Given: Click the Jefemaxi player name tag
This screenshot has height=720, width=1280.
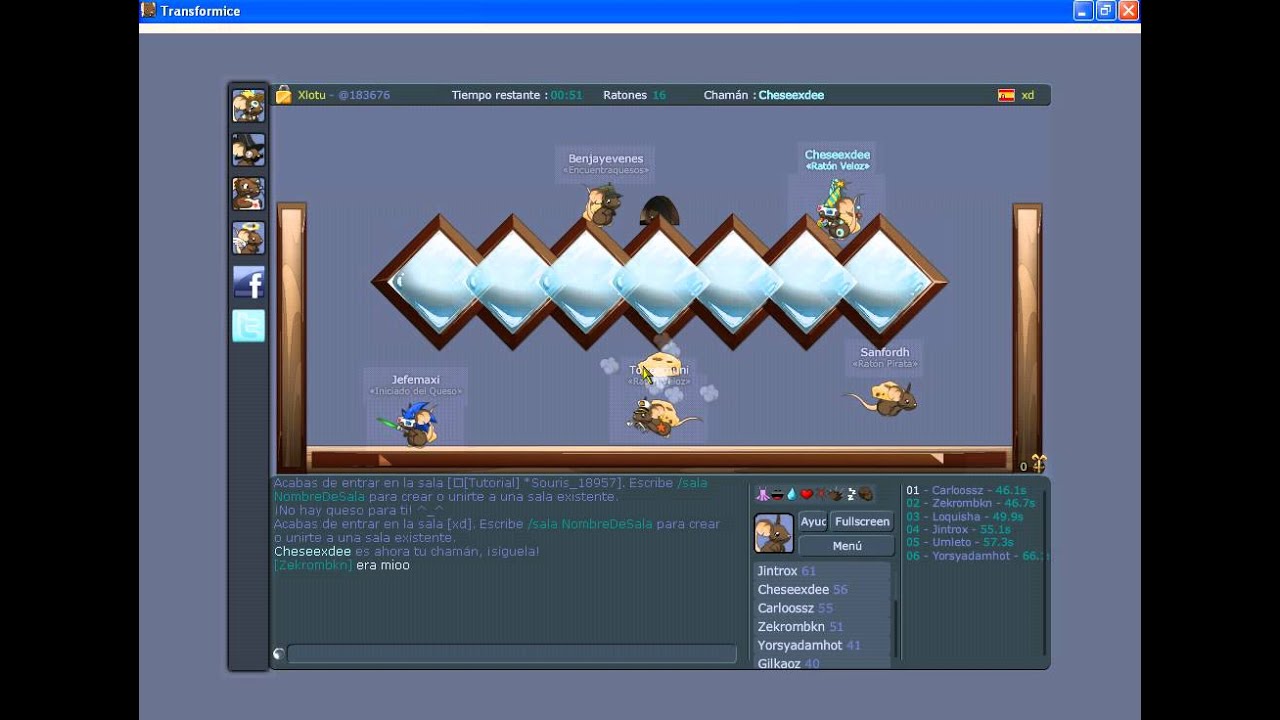Looking at the screenshot, I should 416,380.
